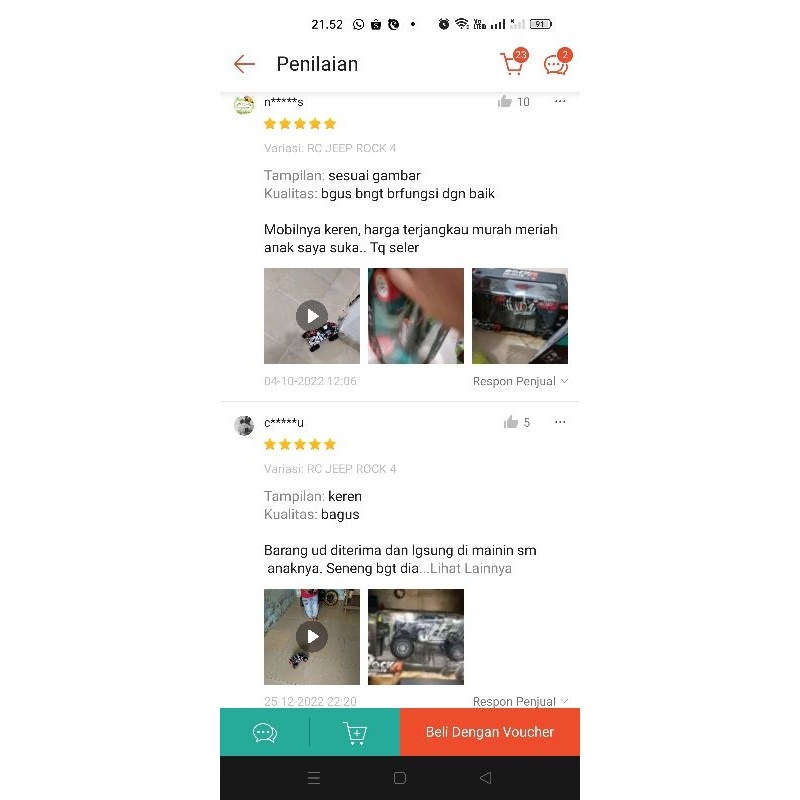
Task: Open more options for c*****u review
Action: coord(560,422)
